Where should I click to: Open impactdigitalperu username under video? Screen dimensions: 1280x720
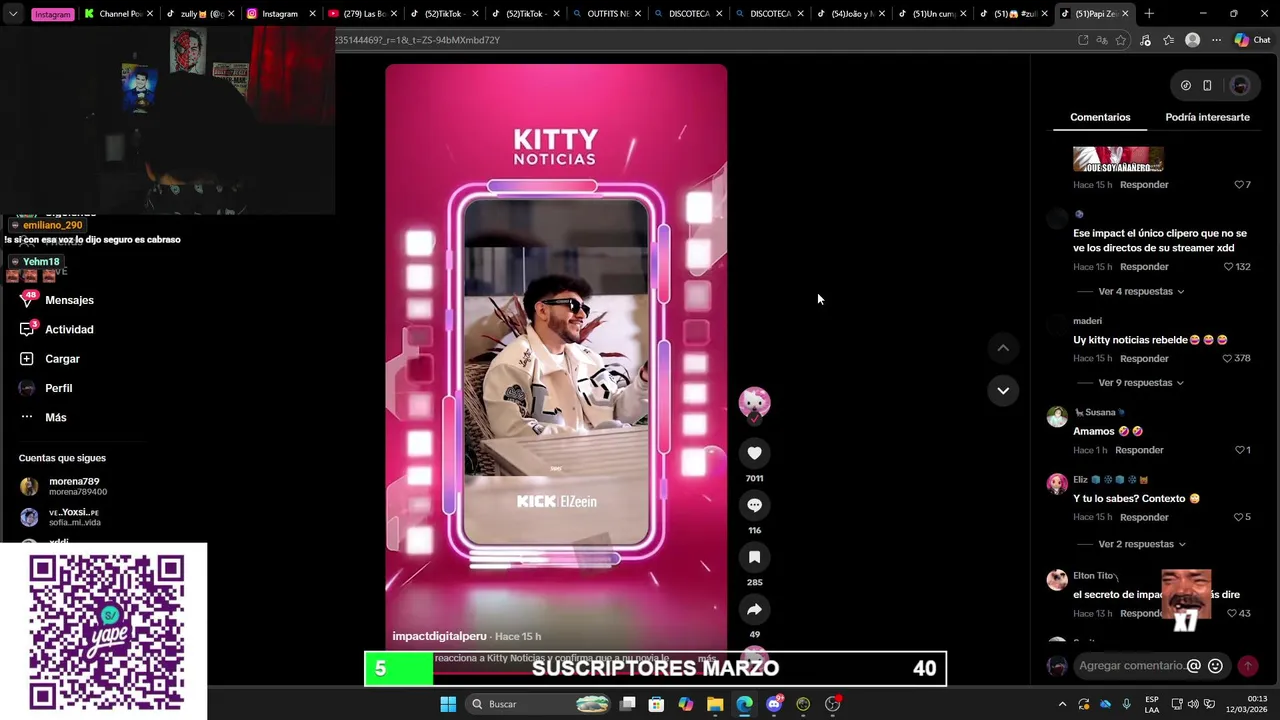439,636
